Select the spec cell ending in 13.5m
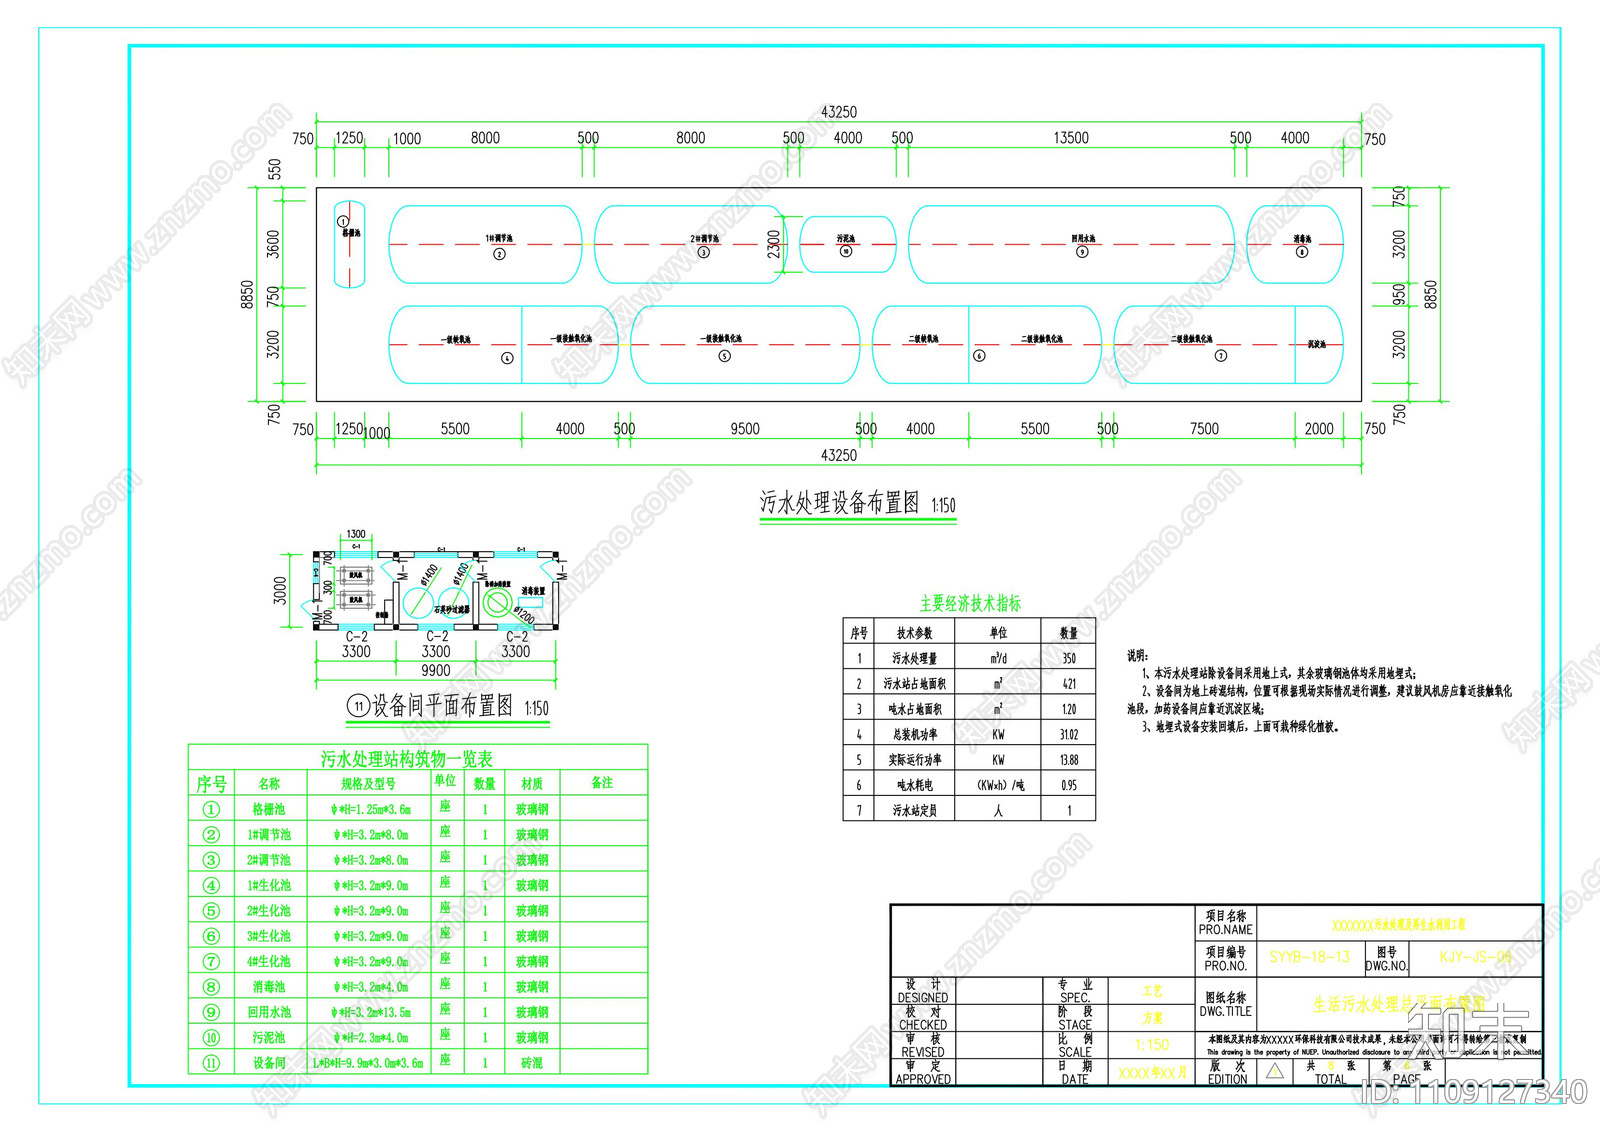This screenshot has height=1131, width=1600. click(372, 1012)
